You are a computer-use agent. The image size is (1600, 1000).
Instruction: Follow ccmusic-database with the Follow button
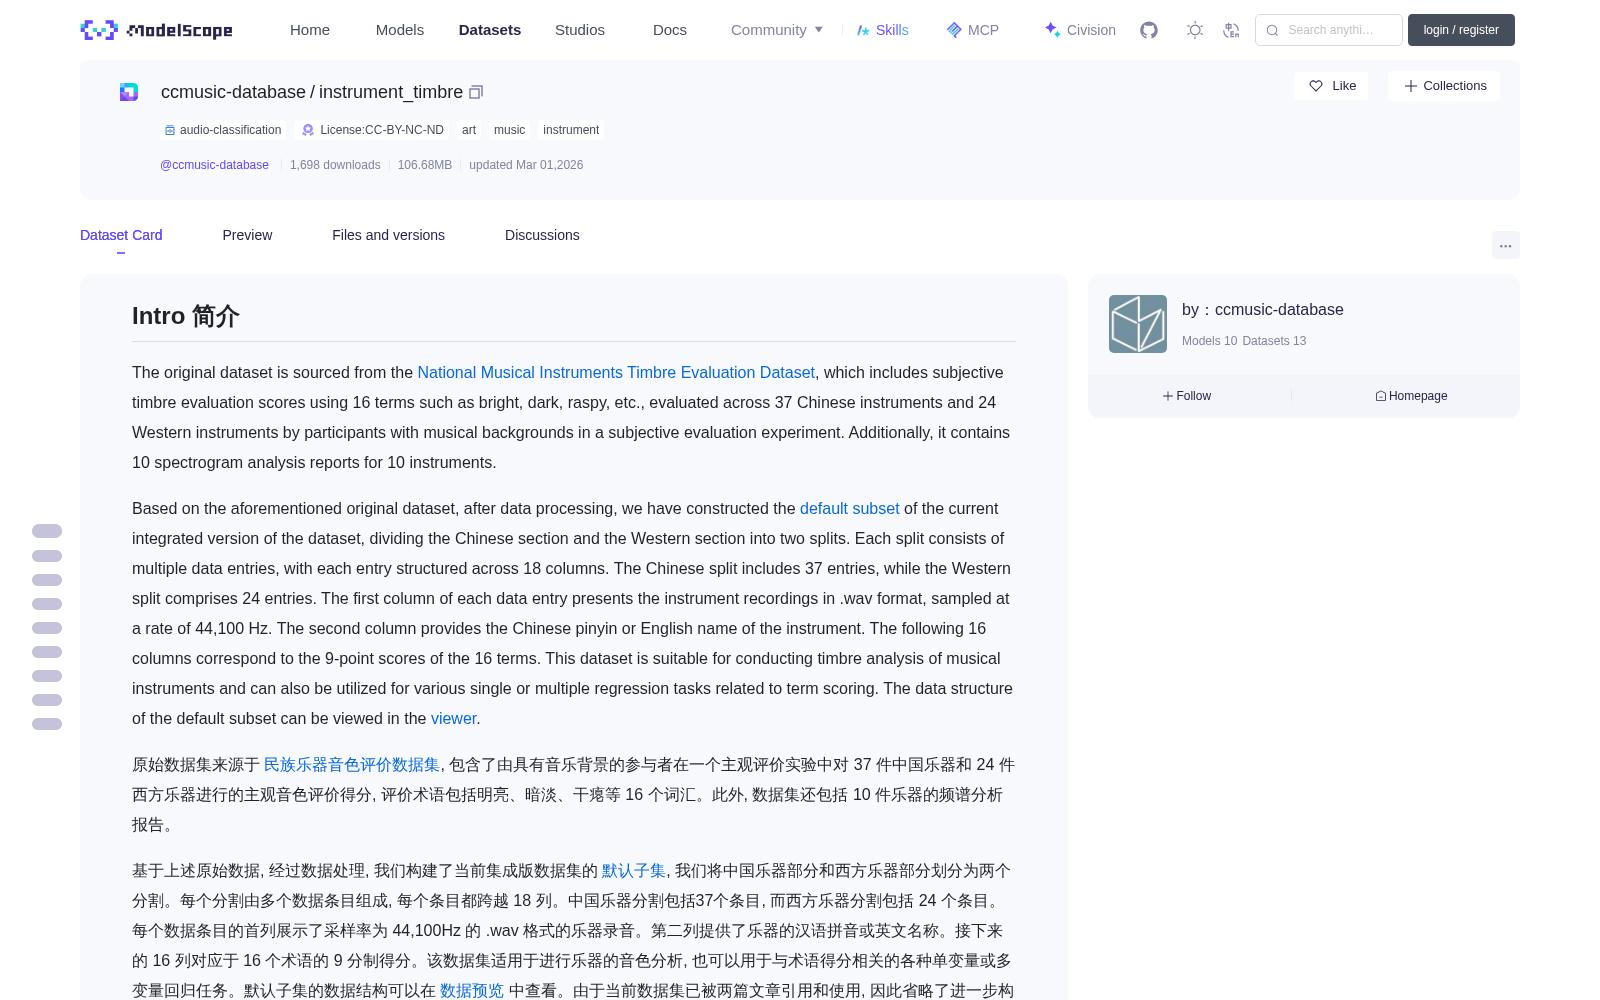(x=1187, y=396)
